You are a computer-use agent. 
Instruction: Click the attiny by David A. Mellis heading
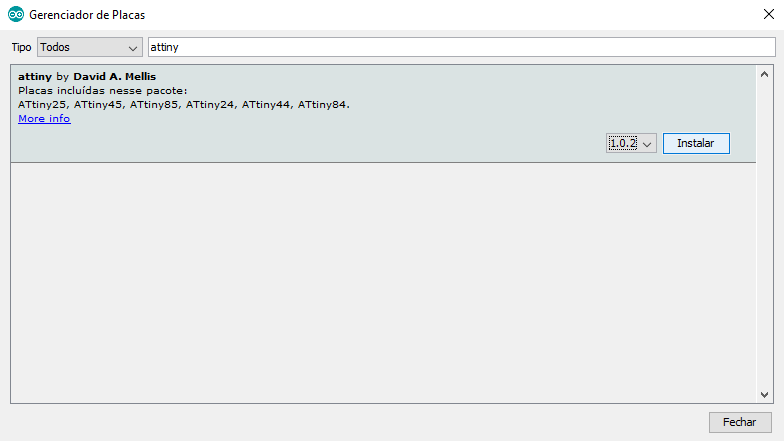(x=87, y=76)
